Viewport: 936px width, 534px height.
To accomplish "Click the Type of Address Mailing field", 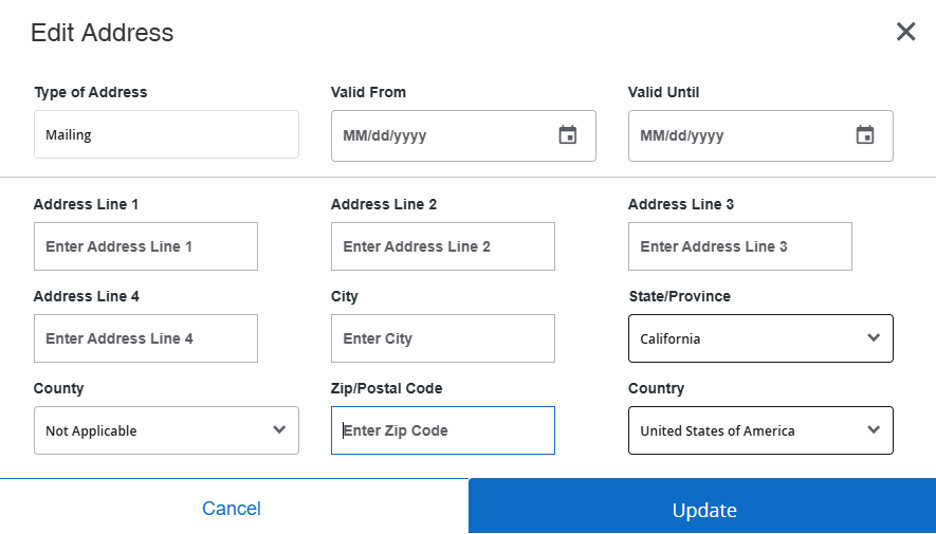I will click(x=166, y=134).
